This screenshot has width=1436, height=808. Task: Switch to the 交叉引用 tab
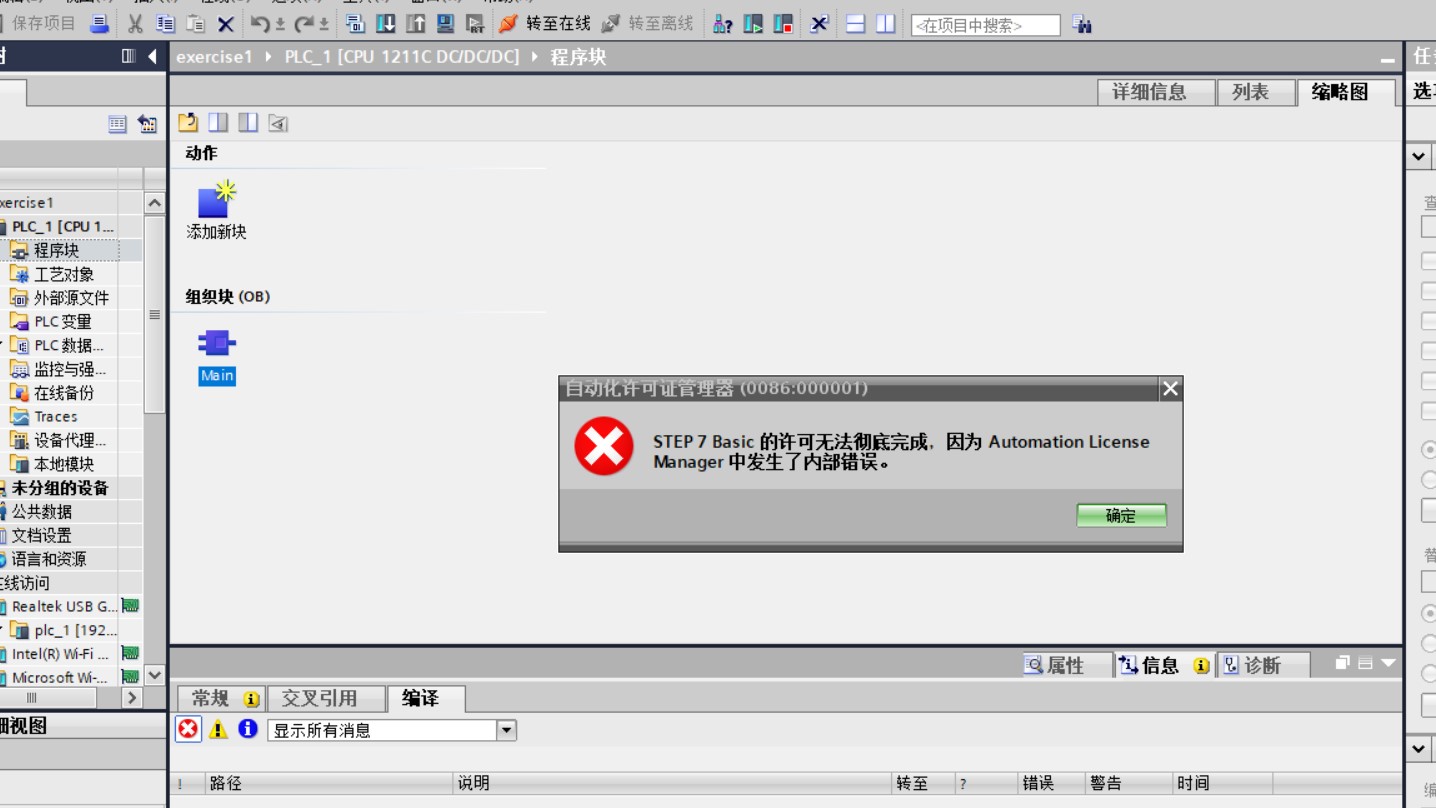(x=318, y=698)
